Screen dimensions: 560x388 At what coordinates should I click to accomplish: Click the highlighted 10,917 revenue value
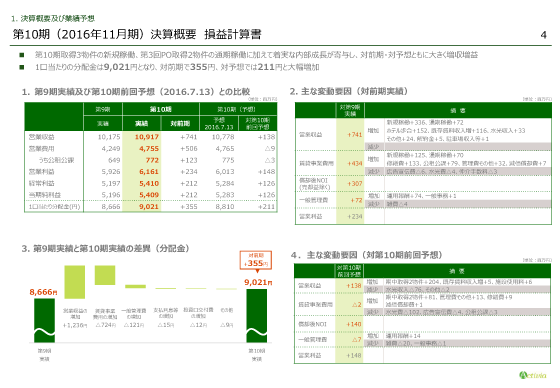147,137
